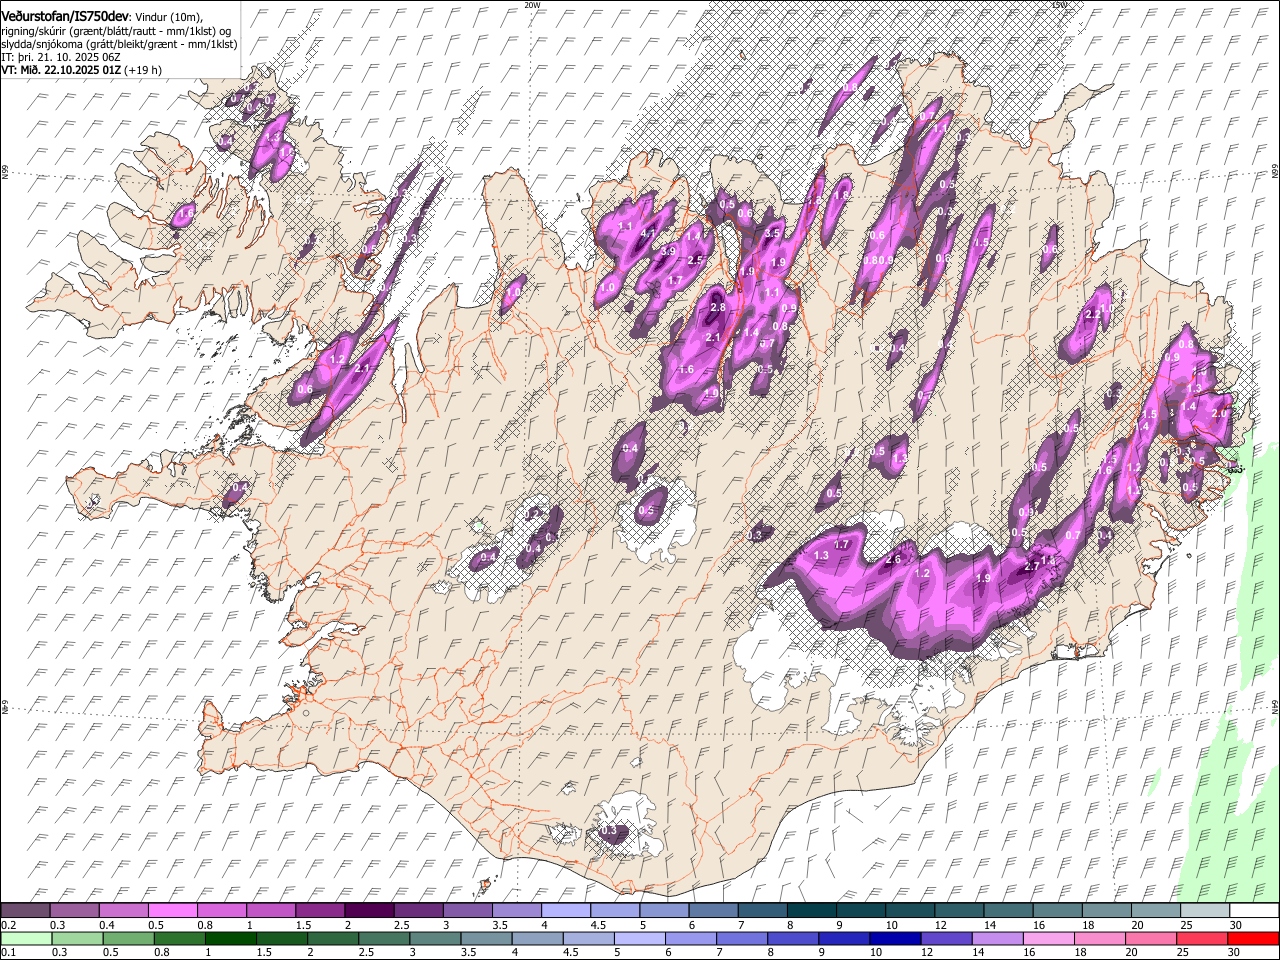Screen dimensions: 1280x960
Task: Select the upper-row swatch labeled 1.5
Action: [320, 911]
